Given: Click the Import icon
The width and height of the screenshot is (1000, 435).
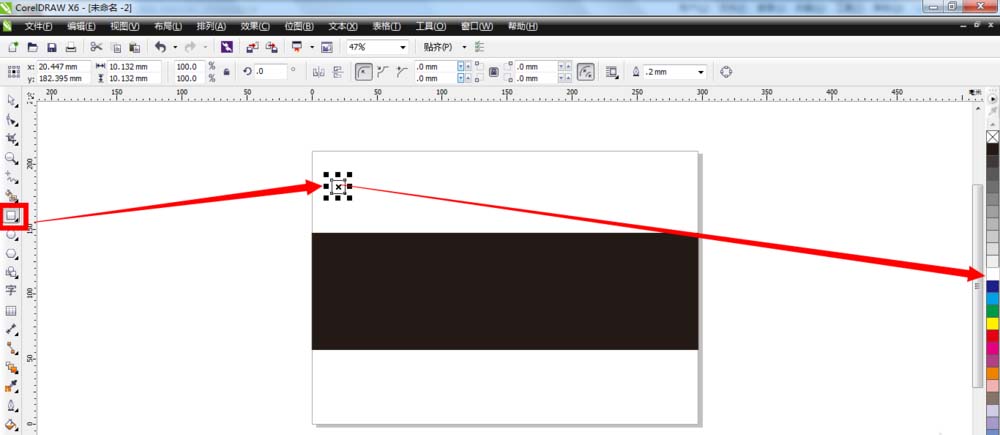Looking at the screenshot, I should [x=253, y=47].
